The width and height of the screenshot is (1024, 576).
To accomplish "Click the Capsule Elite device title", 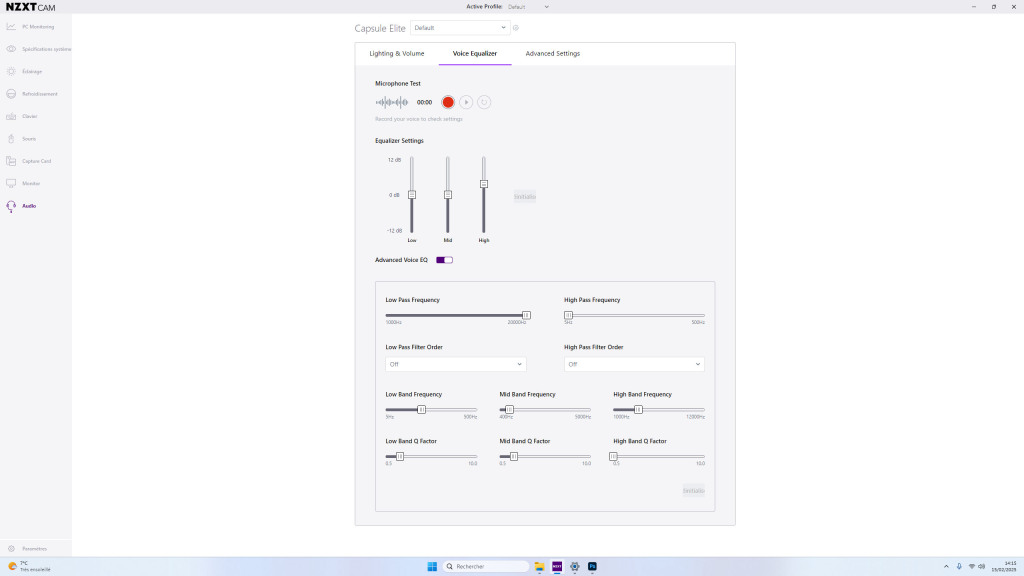I will (380, 28).
